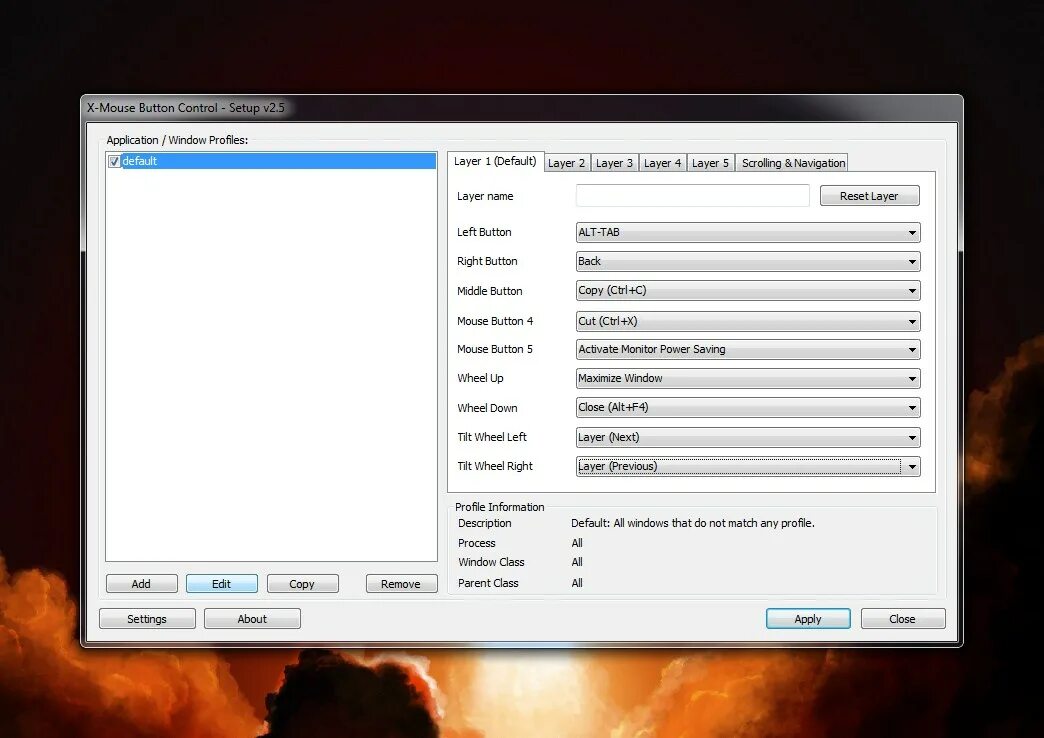Switch to the Layer 2 tab
This screenshot has height=738, width=1044.
(x=567, y=163)
